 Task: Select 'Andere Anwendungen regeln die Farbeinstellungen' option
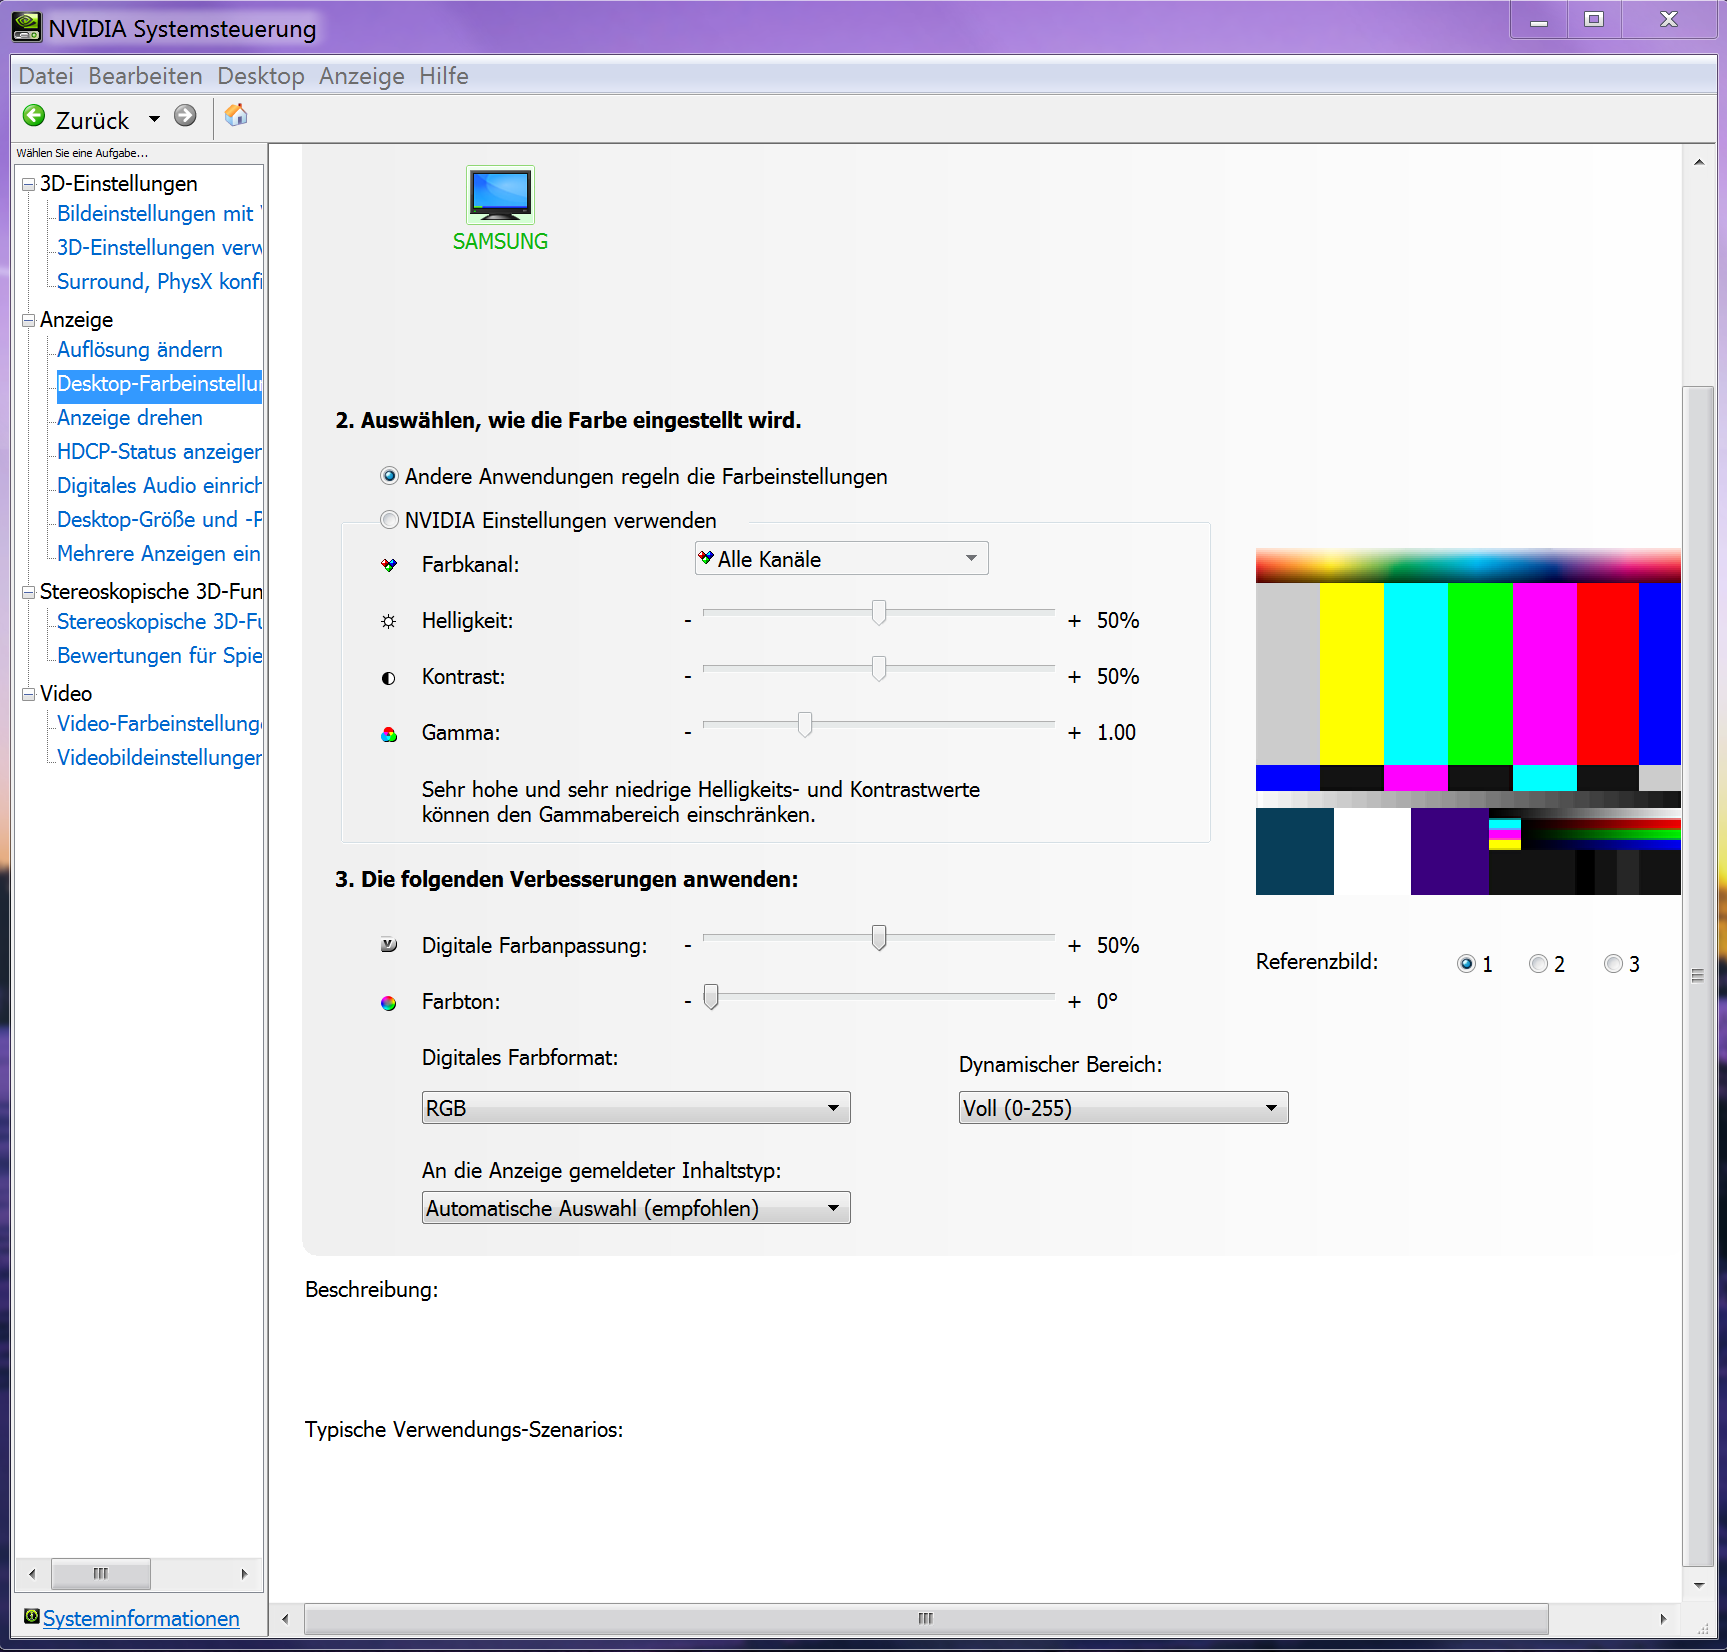[x=390, y=476]
